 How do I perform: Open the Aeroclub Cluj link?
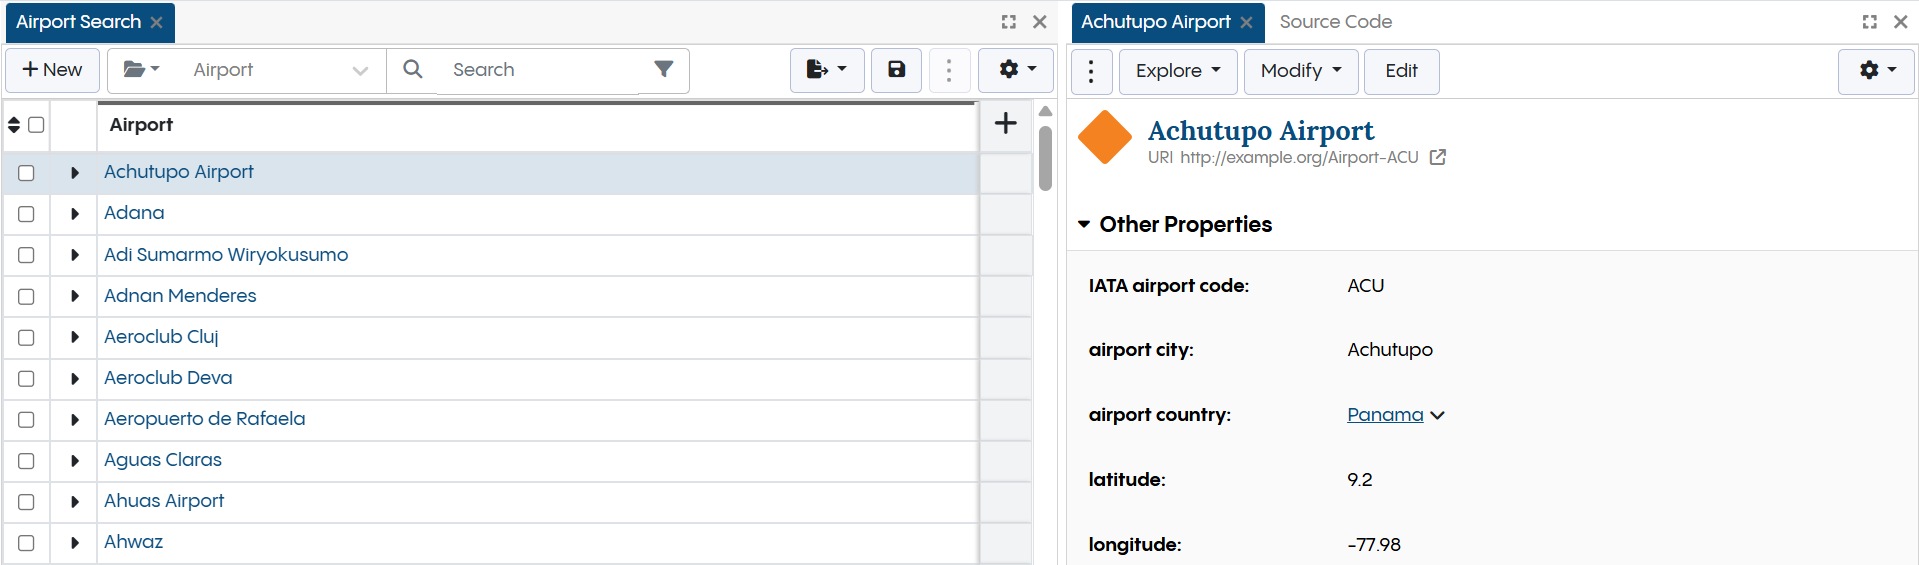pos(161,337)
